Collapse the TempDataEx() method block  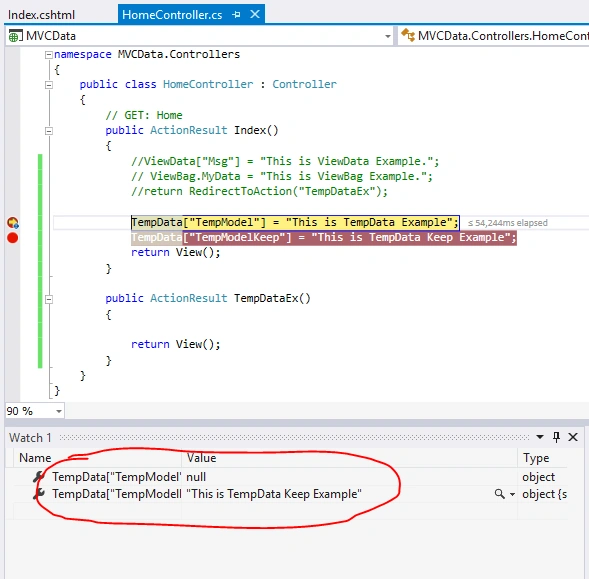[48, 299]
